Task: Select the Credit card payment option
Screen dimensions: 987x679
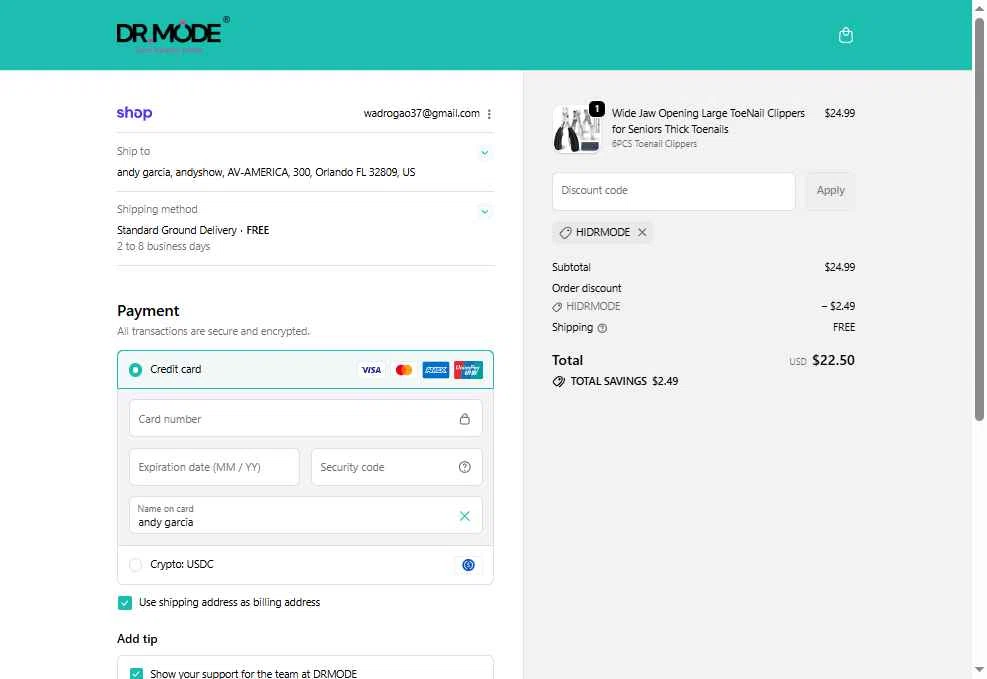Action: click(135, 370)
